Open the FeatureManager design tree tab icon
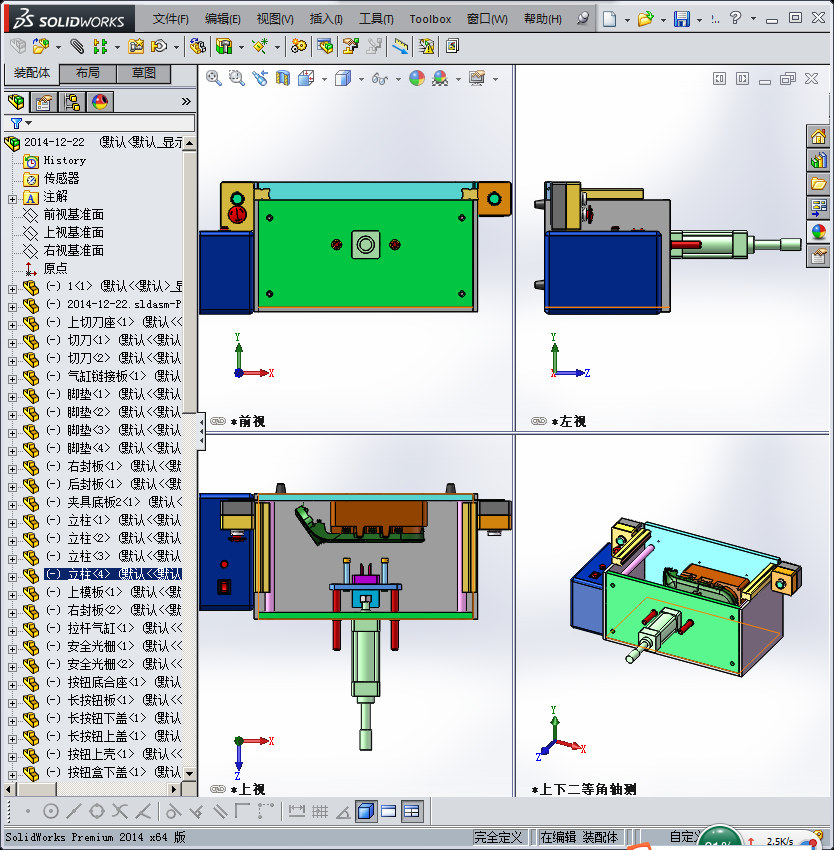This screenshot has height=850, width=834. click(x=16, y=101)
